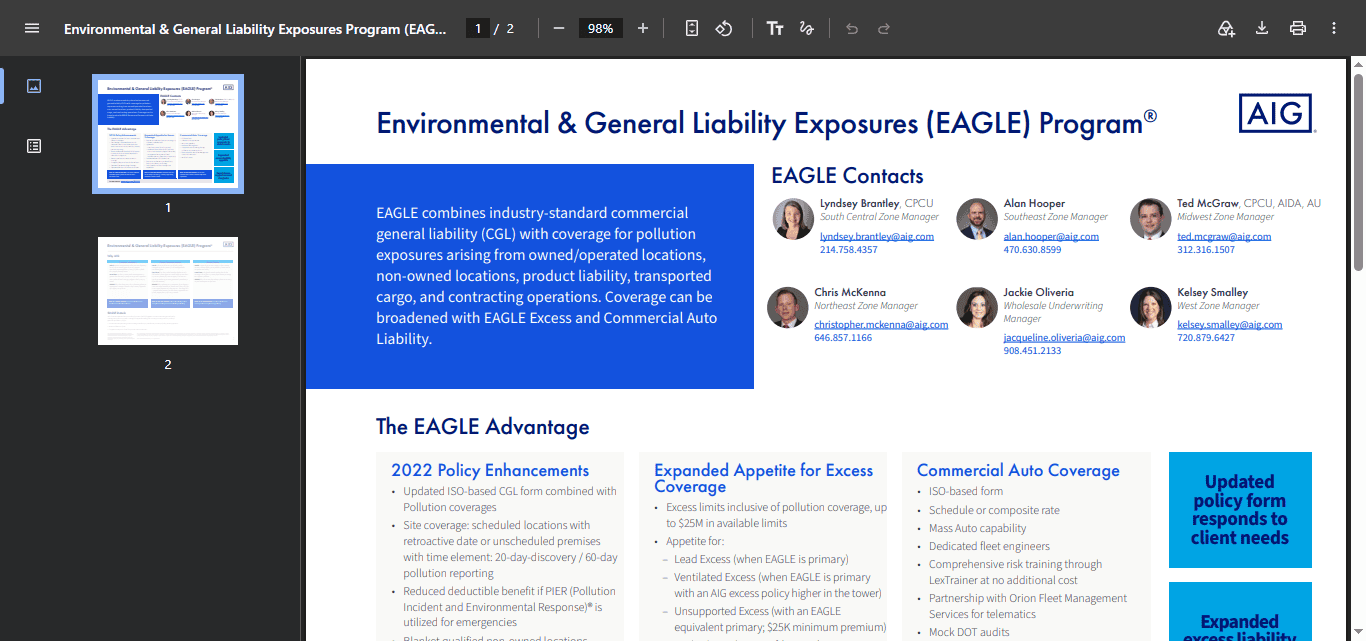Screen dimensions: 1366x641
Task: Click phone number 720.879.6427
Action: (1206, 338)
